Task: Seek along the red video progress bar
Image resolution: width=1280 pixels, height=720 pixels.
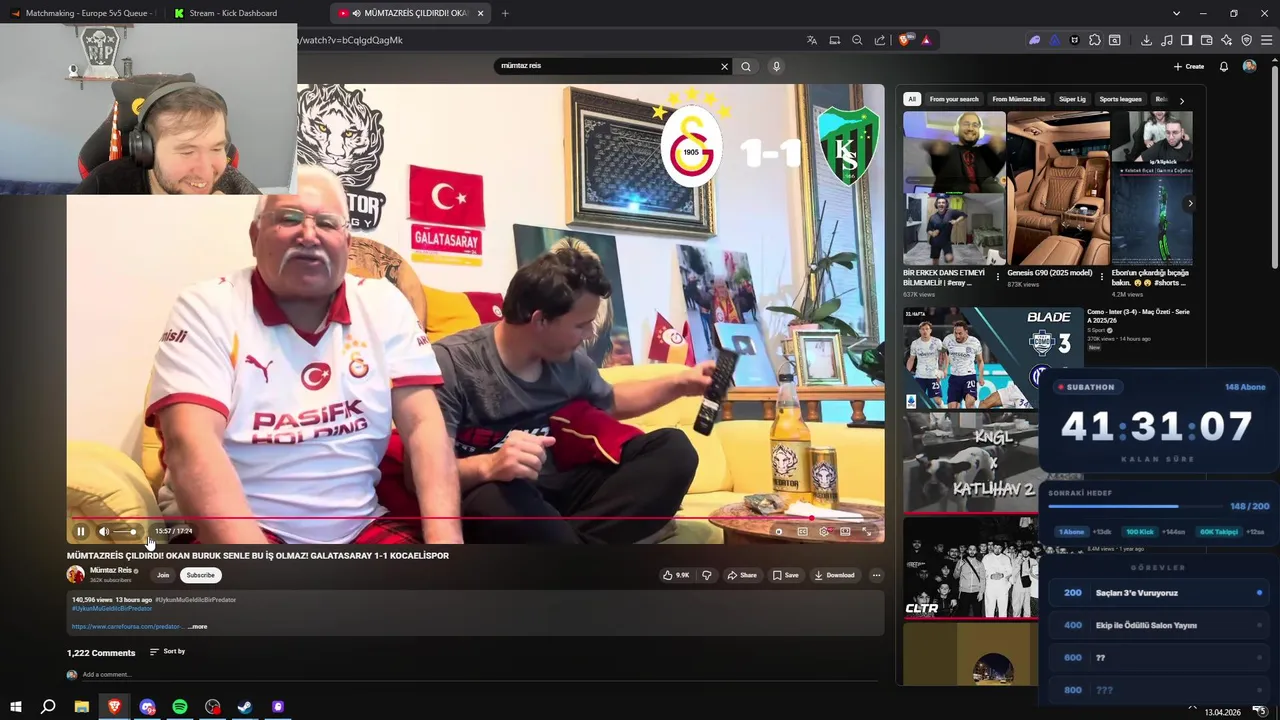Action: [x=475, y=518]
